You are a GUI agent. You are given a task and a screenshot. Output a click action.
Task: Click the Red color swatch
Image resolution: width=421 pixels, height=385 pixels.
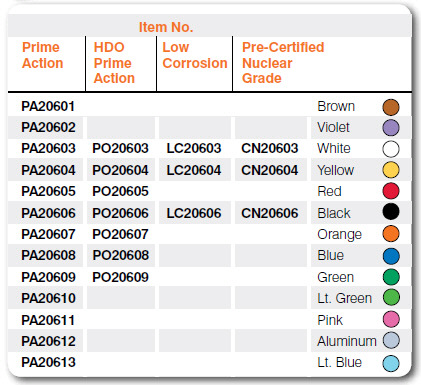[x=391, y=191]
